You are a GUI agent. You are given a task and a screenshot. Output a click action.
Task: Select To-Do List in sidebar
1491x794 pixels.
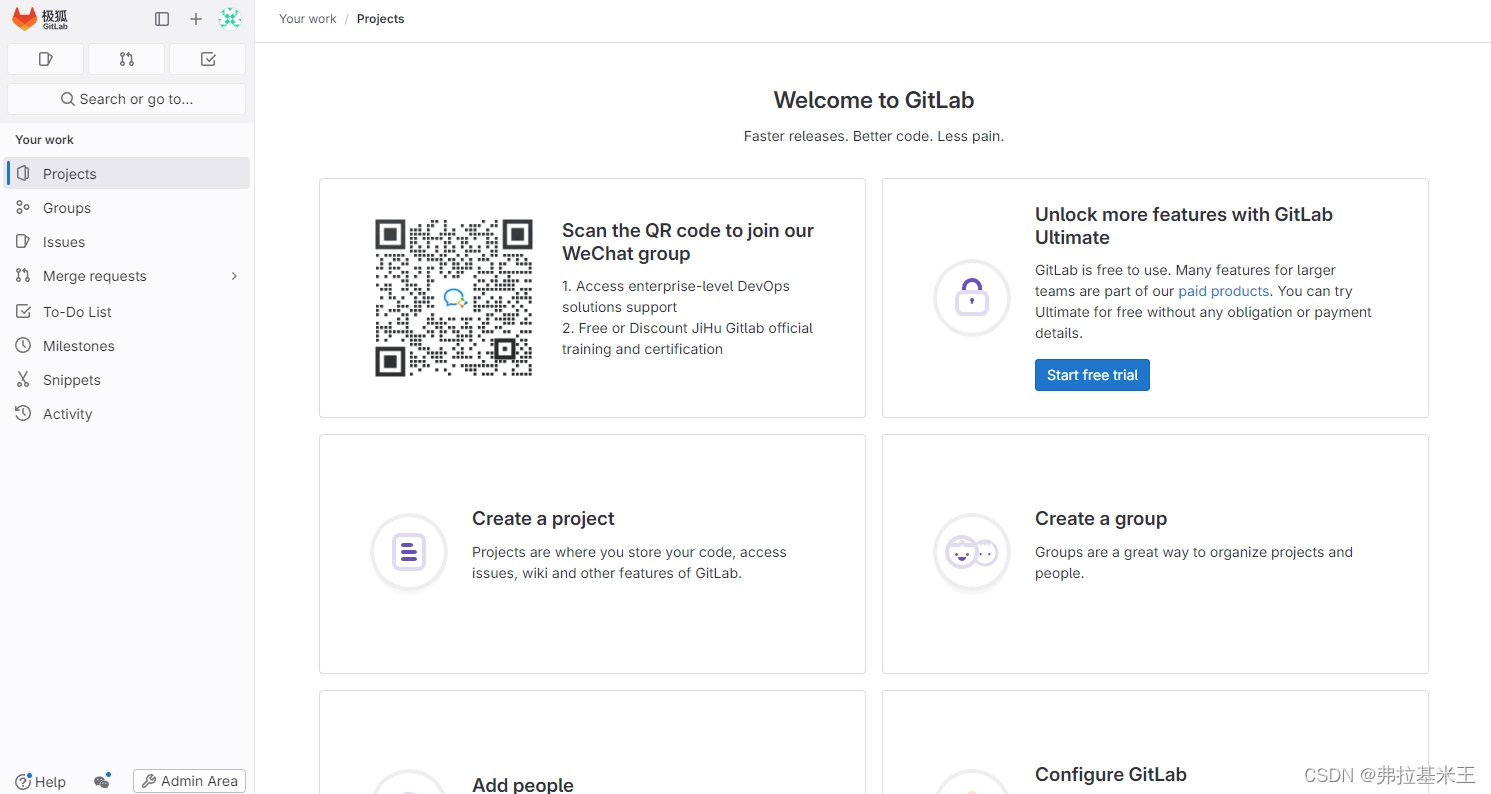click(x=128, y=311)
